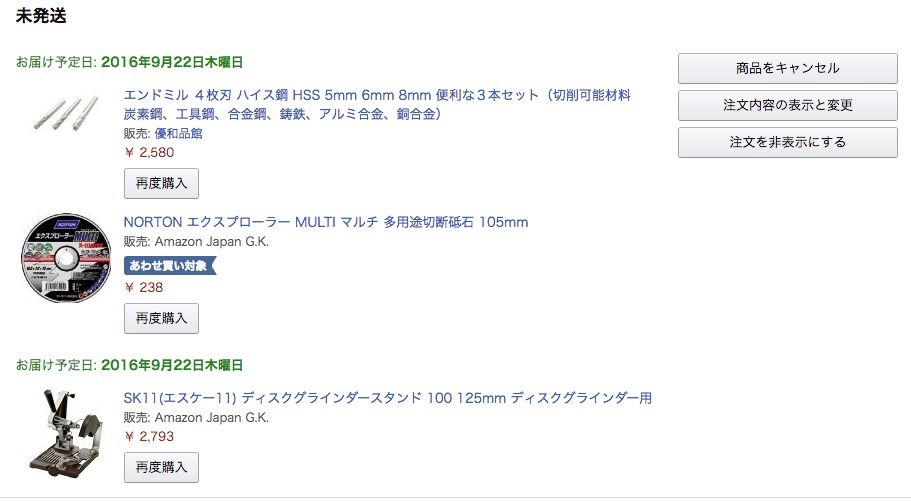Open the NORTON エクスプローラー MULTI product link
The width and height of the screenshot is (911, 502).
point(326,222)
